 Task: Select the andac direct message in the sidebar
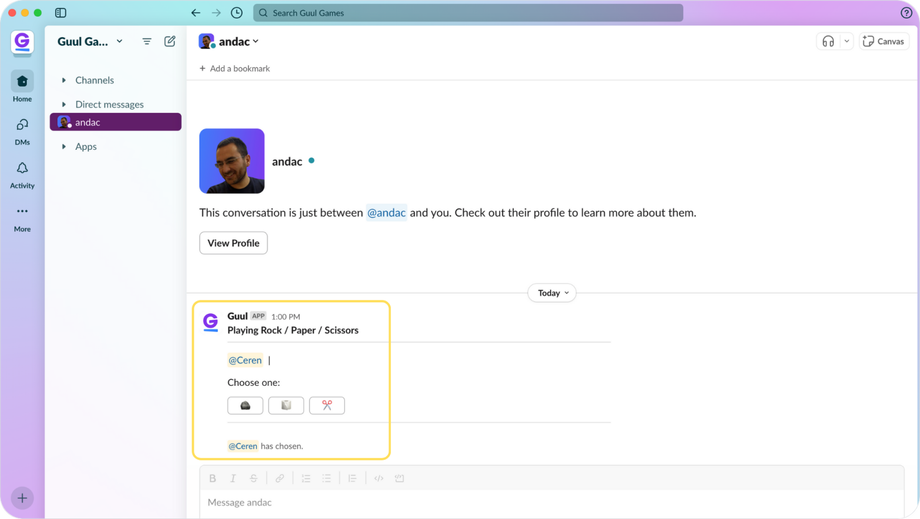coord(116,122)
